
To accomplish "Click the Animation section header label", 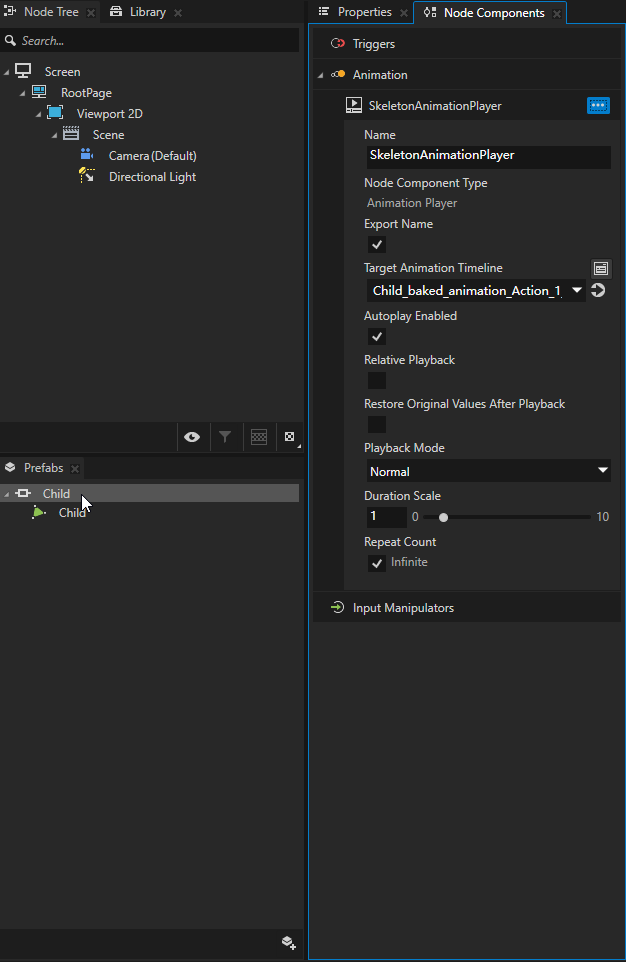I will pyautogui.click(x=380, y=74).
